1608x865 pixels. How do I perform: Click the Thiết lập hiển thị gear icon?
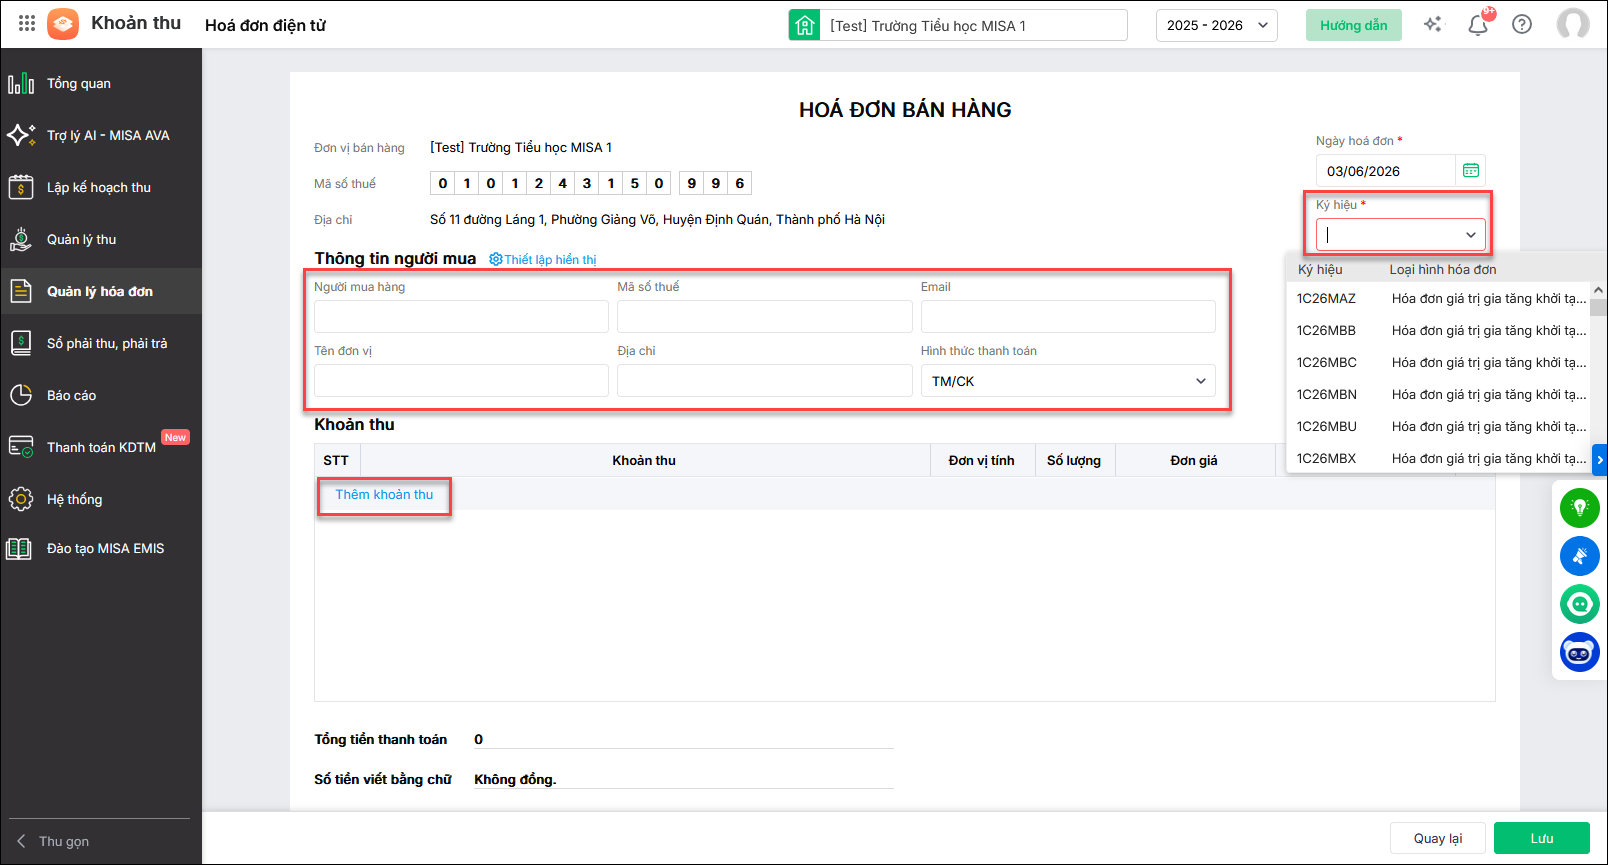coord(495,259)
